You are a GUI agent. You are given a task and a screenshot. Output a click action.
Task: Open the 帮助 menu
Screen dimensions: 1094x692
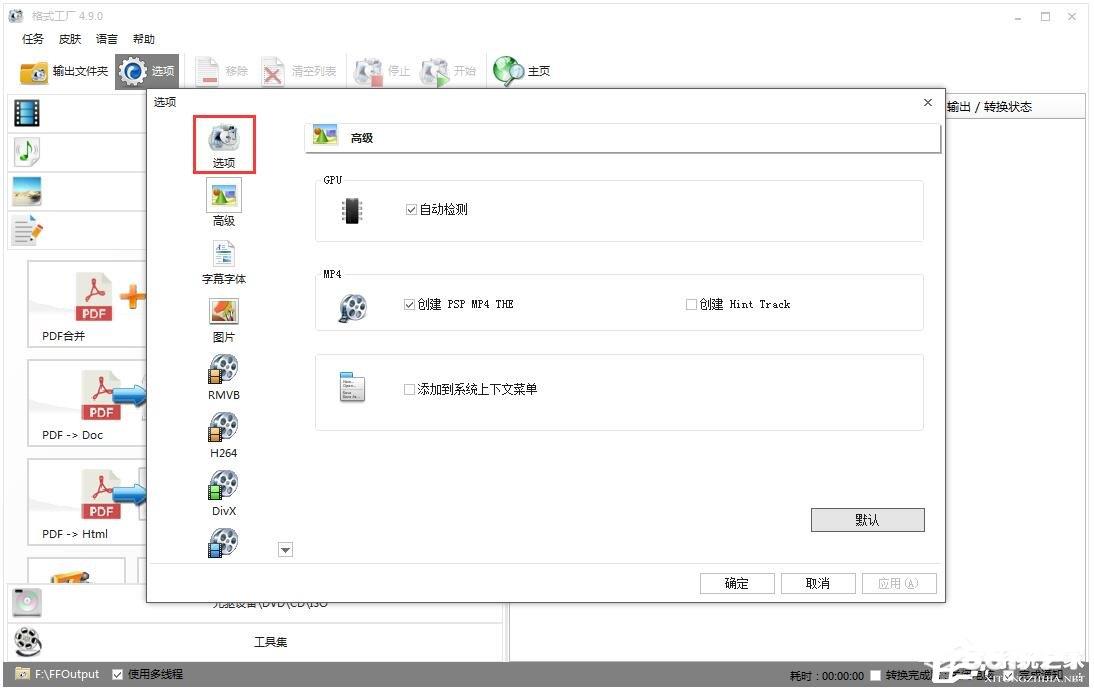pyautogui.click(x=144, y=39)
